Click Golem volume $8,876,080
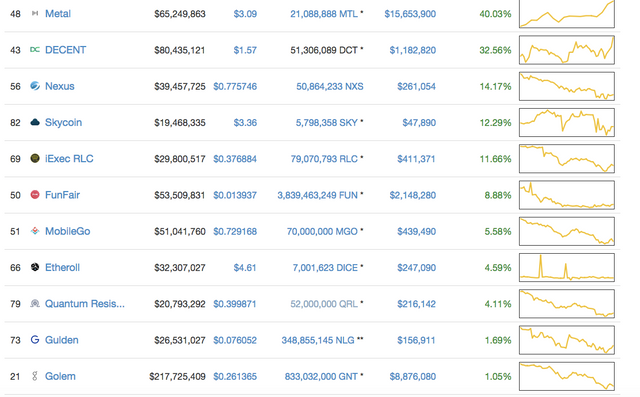Image resolution: width=640 pixels, height=397 pixels. click(x=413, y=377)
